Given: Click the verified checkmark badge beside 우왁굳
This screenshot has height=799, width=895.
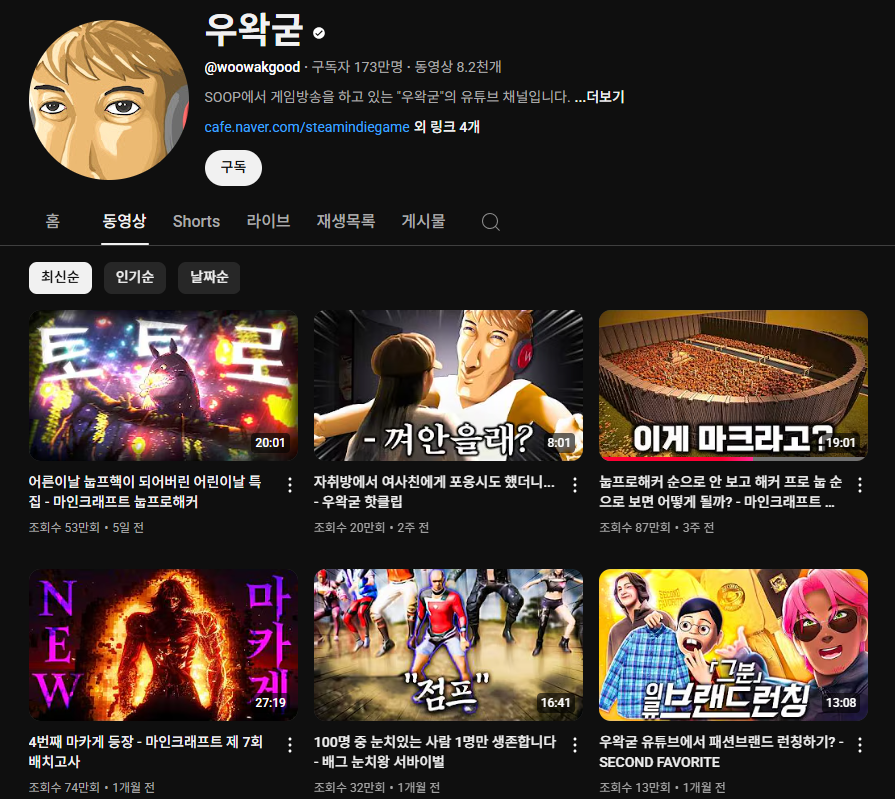Looking at the screenshot, I should tap(319, 33).
